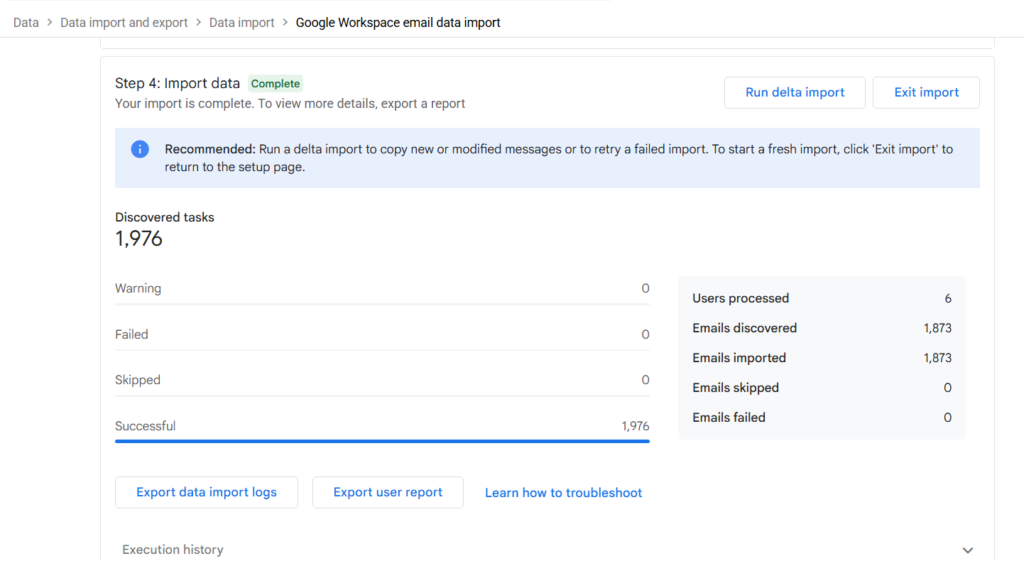This screenshot has width=1024, height=561.
Task: Click the Emails imported value 1,873
Action: 937,358
